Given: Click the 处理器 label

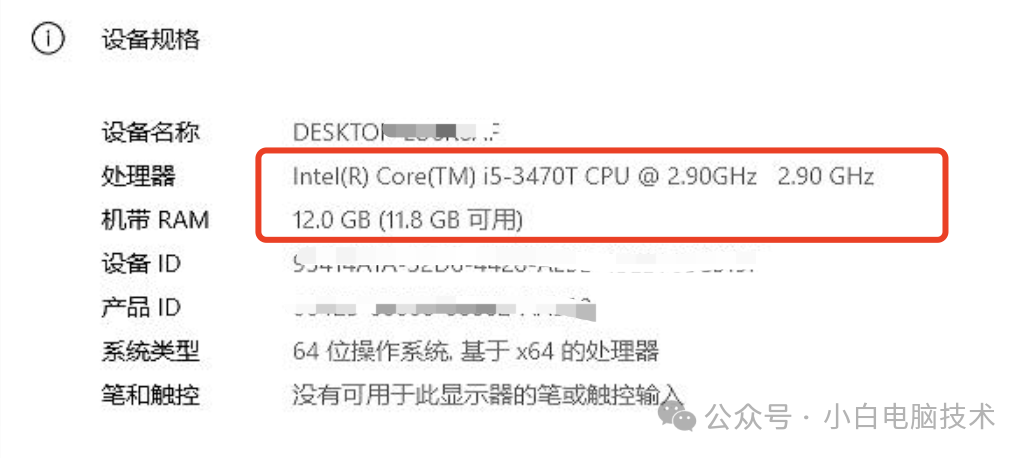Looking at the screenshot, I should coord(138,177).
